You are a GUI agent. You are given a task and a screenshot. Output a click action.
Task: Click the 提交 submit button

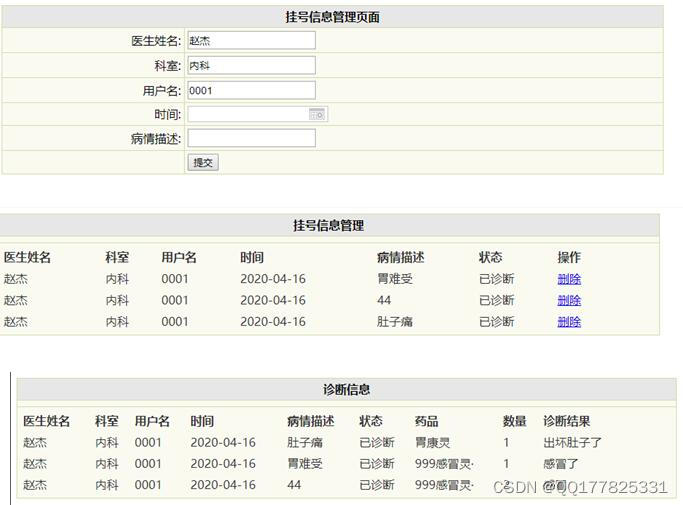click(x=203, y=163)
